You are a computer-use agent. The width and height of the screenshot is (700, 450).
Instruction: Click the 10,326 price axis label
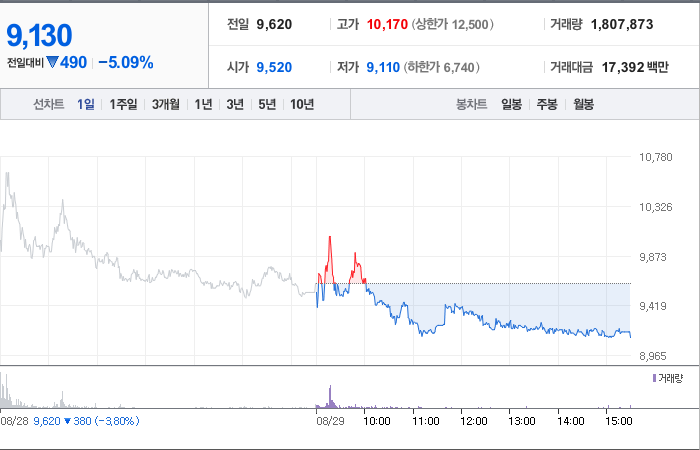[x=656, y=207]
